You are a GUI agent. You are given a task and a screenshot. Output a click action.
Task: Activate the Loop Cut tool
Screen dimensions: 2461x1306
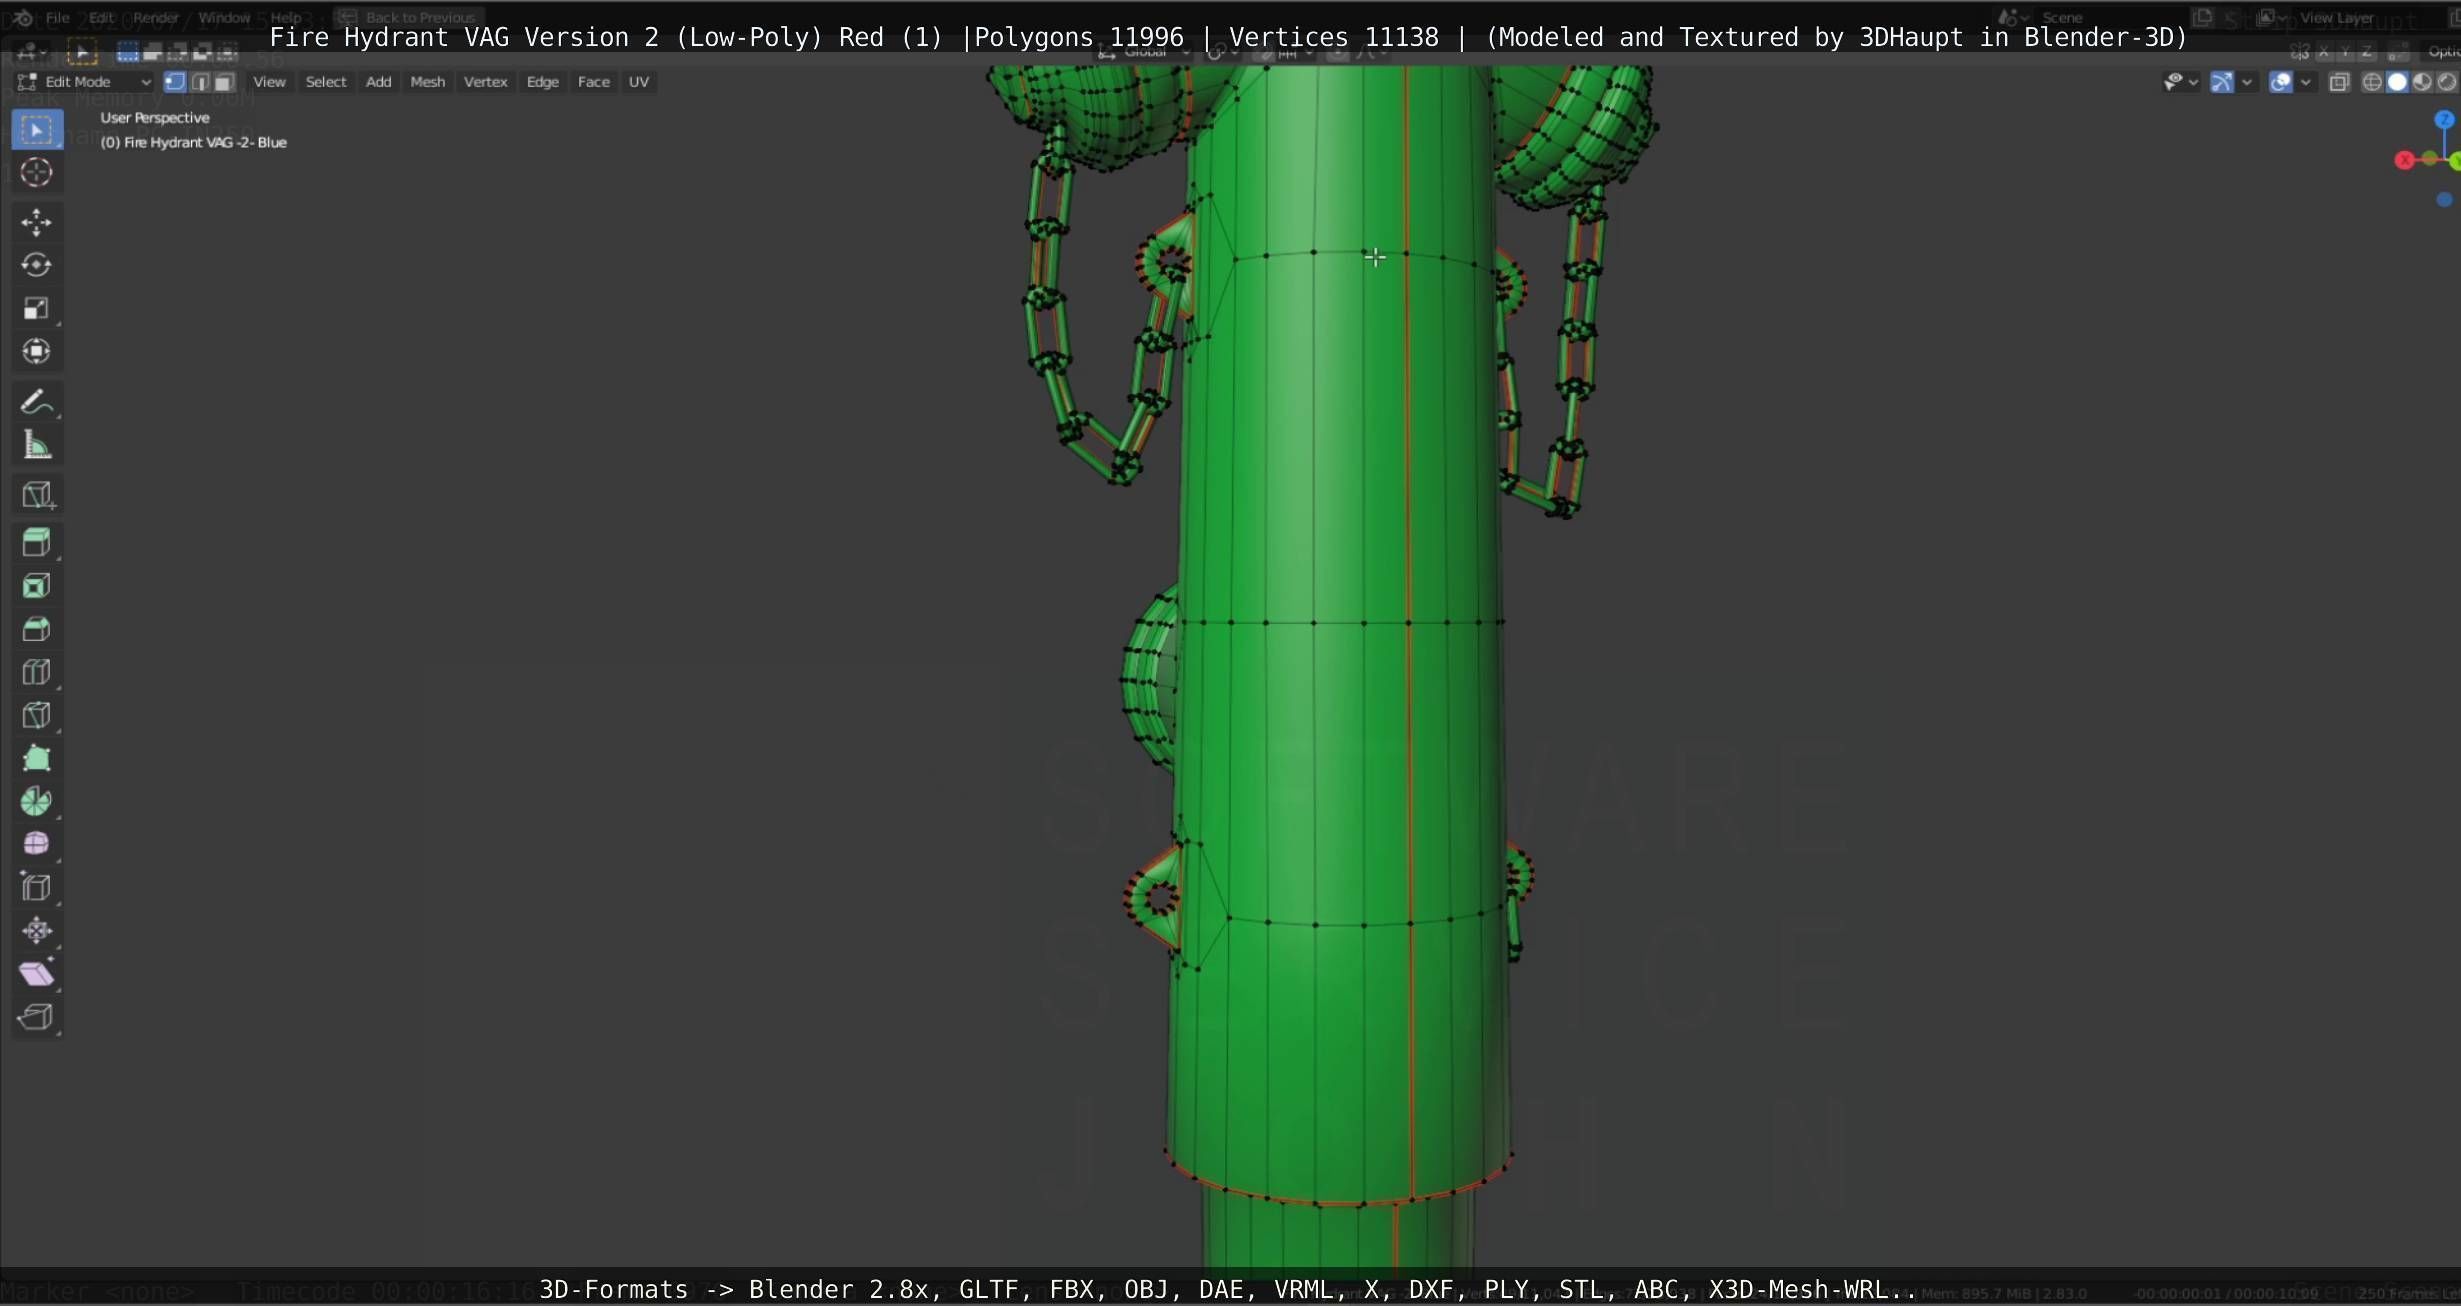[37, 672]
